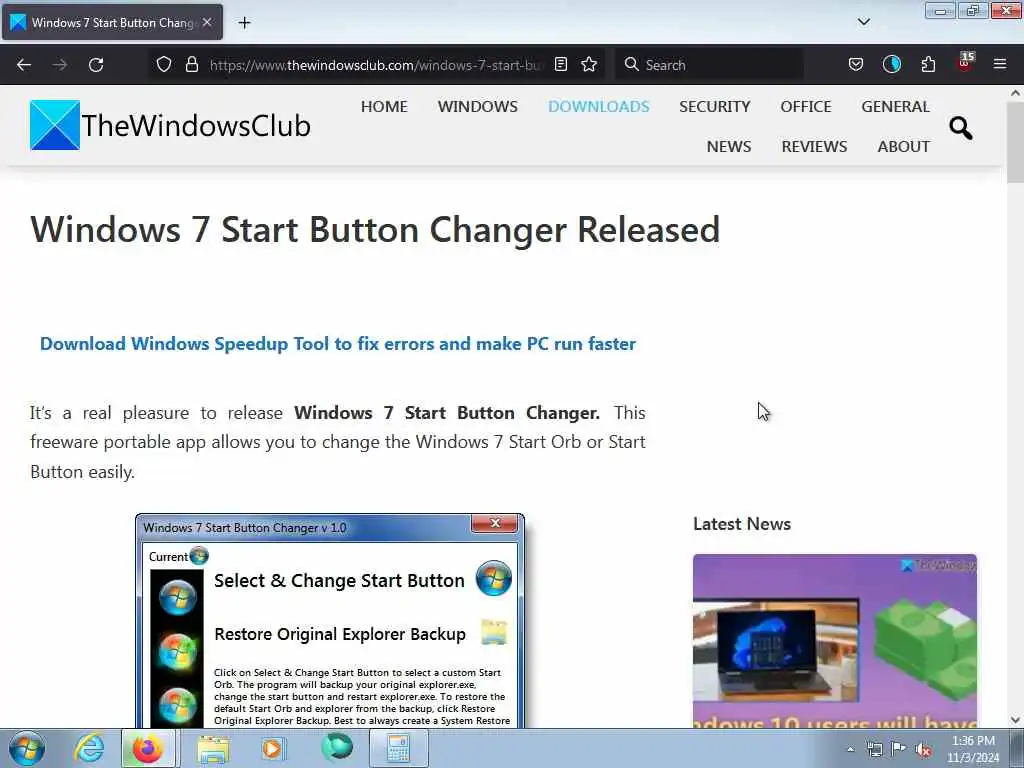
Task: Click the Latest News heading
Action: pyautogui.click(x=742, y=524)
